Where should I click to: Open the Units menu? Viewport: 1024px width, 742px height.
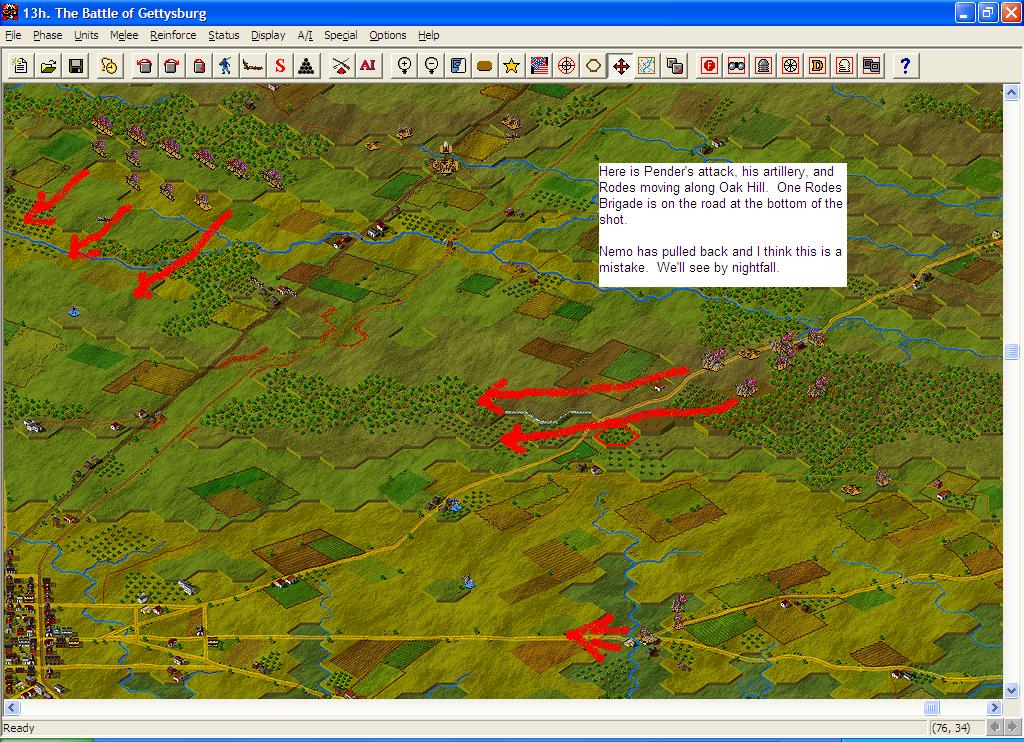(86, 35)
